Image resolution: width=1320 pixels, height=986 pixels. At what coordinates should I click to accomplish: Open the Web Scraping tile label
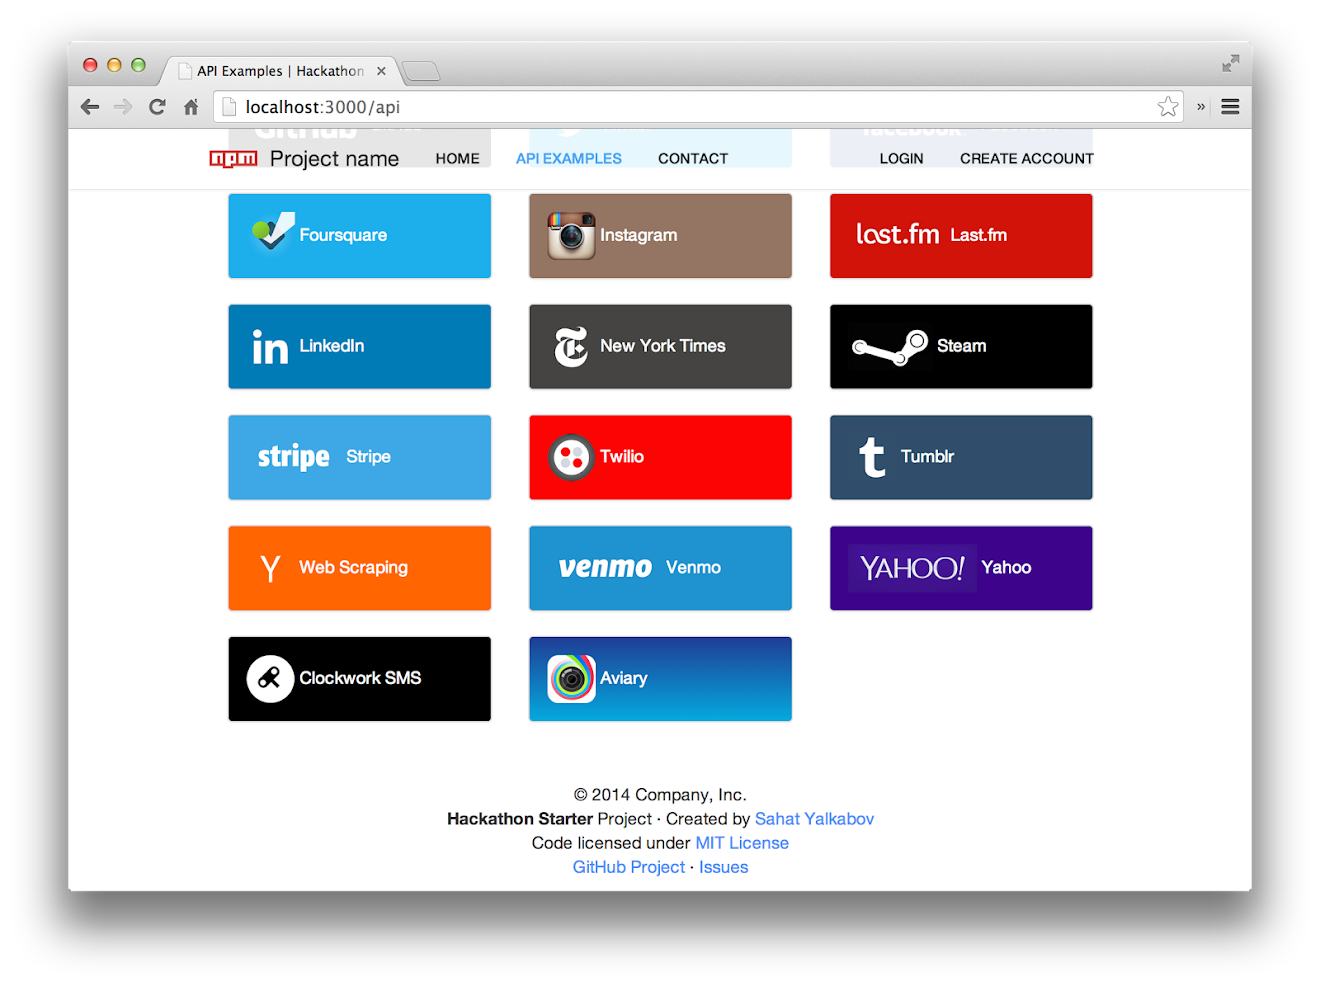(353, 568)
